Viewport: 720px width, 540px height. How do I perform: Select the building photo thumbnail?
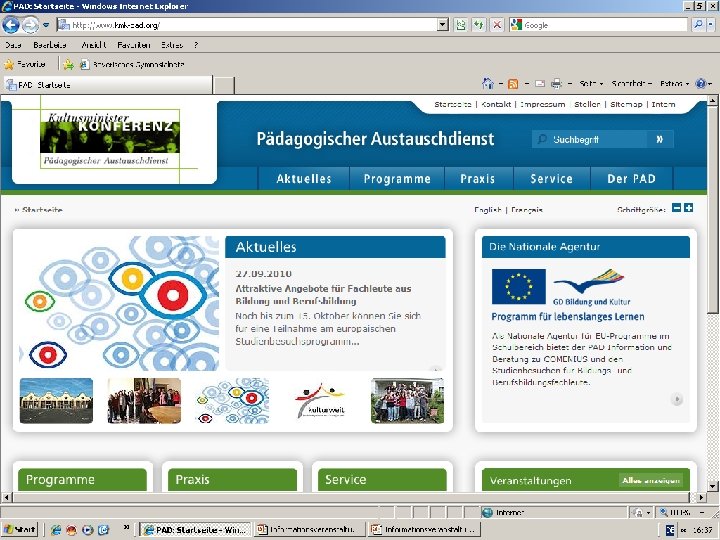(x=56, y=400)
